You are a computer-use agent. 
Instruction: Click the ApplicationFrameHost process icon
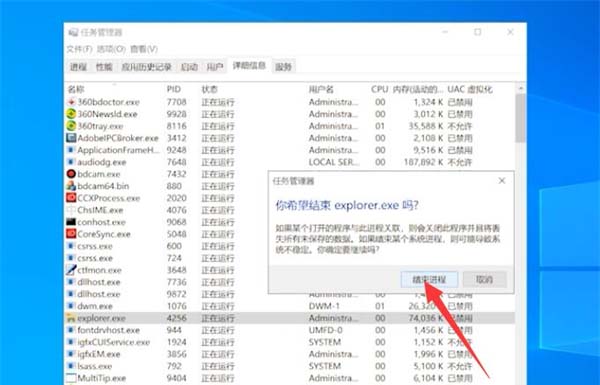[71, 150]
